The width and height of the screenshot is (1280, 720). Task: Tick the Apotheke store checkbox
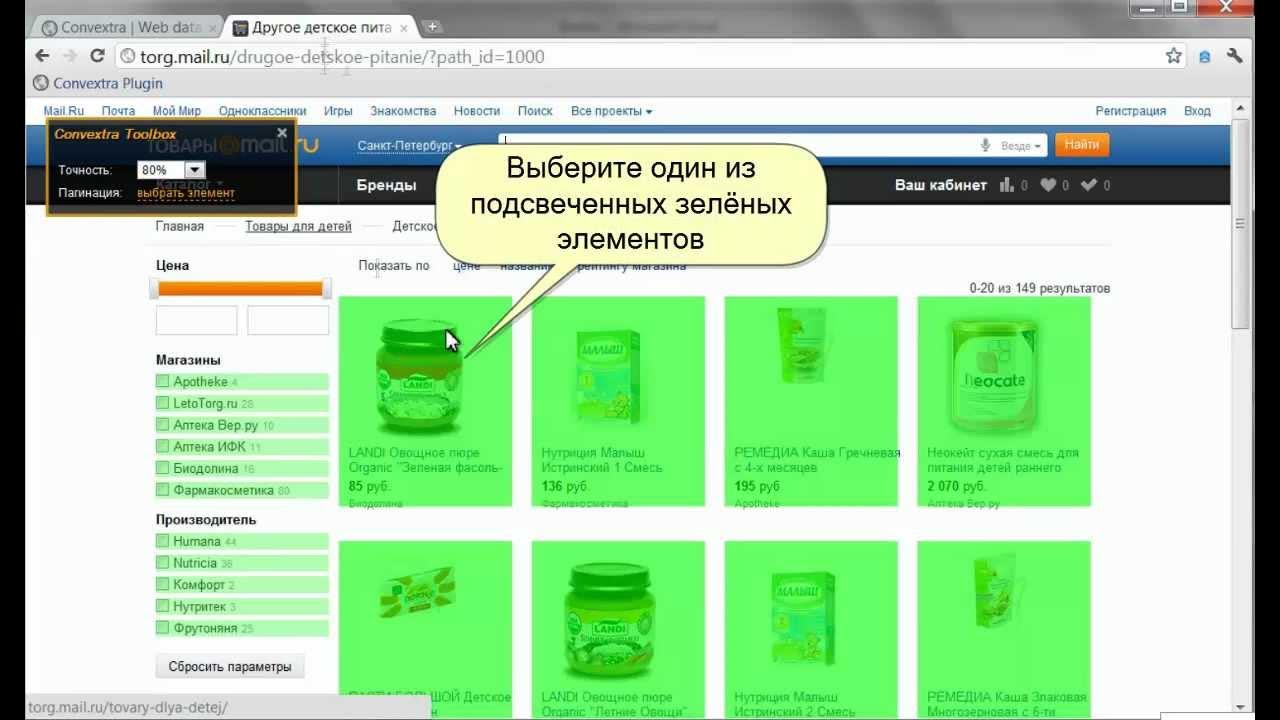pos(163,381)
